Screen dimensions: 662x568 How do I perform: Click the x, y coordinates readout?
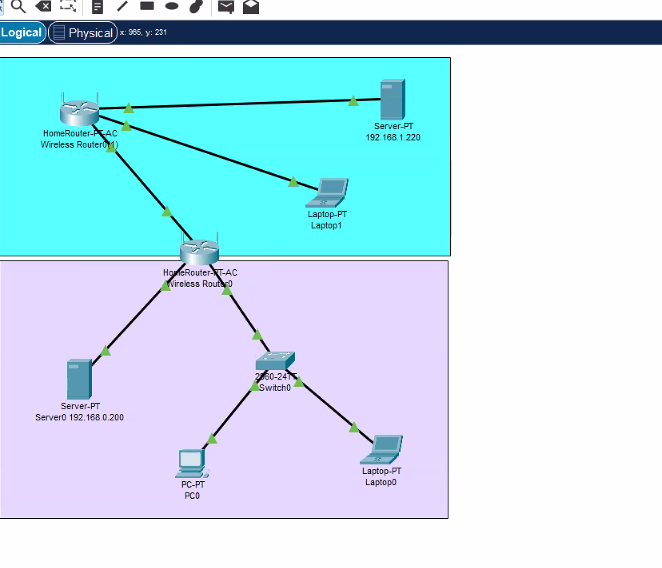[x=143, y=33]
